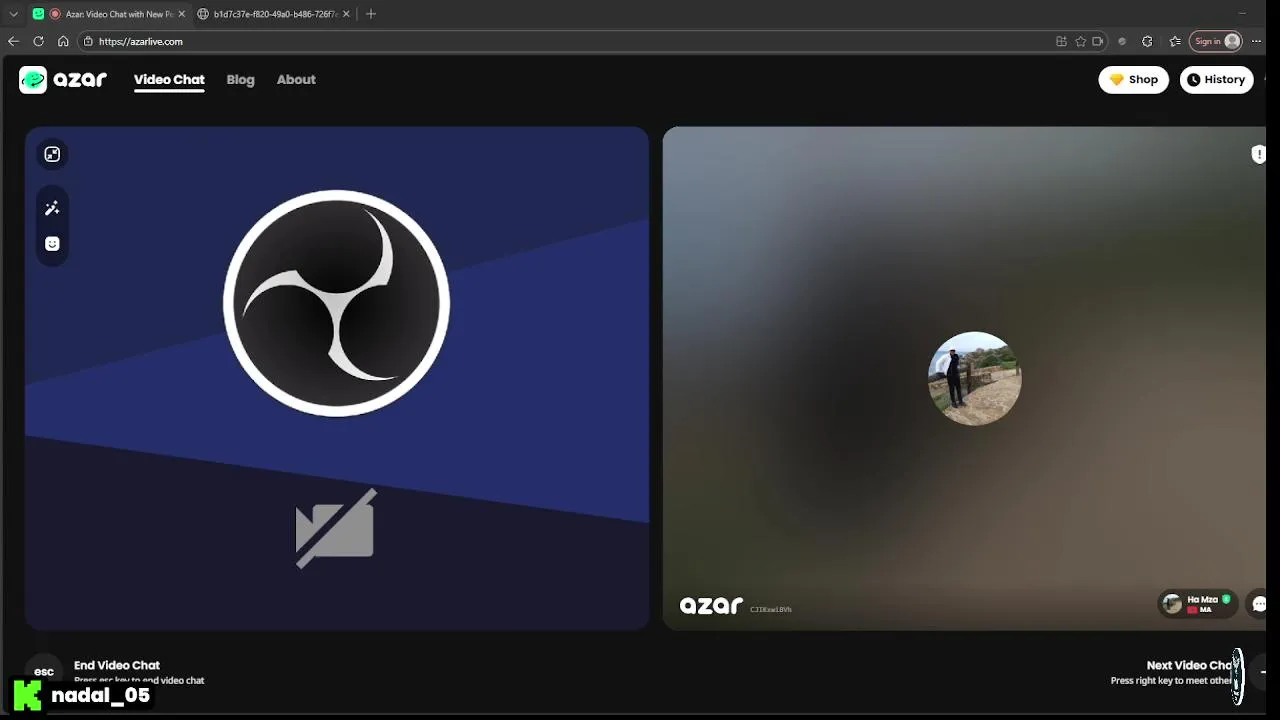Open the face sticker emoji tool

(x=52, y=244)
